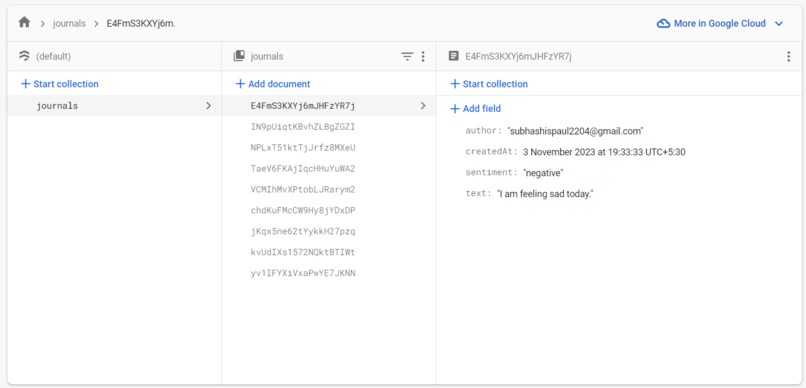Click the document icon beside E4FmS3KXYj6mJHFzYR7j header
Screen dimensions: 806x388
coord(453,56)
